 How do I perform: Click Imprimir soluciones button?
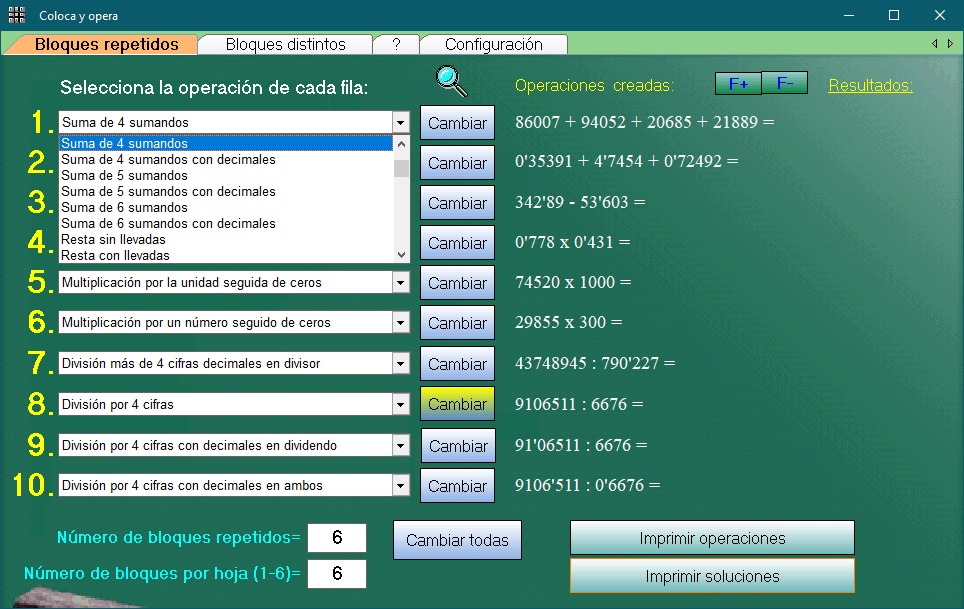pyautogui.click(x=712, y=576)
